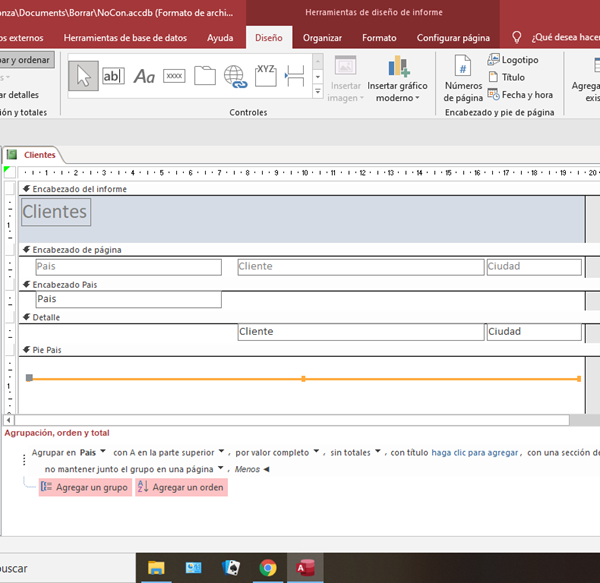Expand the Controles gallery more arrow
This screenshot has height=583, width=600.
point(318,90)
